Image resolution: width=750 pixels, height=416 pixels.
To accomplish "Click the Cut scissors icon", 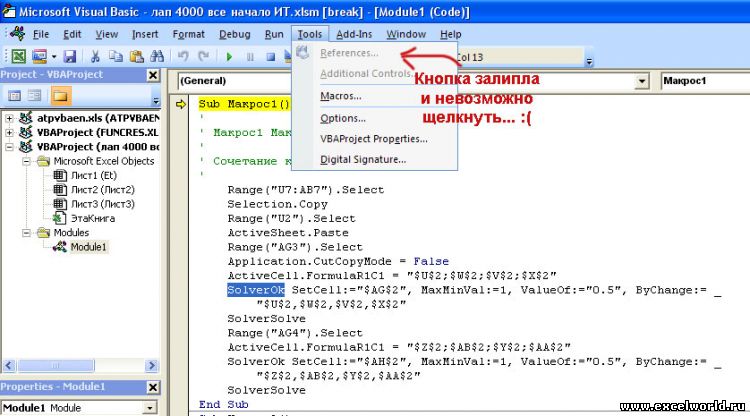I will point(96,57).
